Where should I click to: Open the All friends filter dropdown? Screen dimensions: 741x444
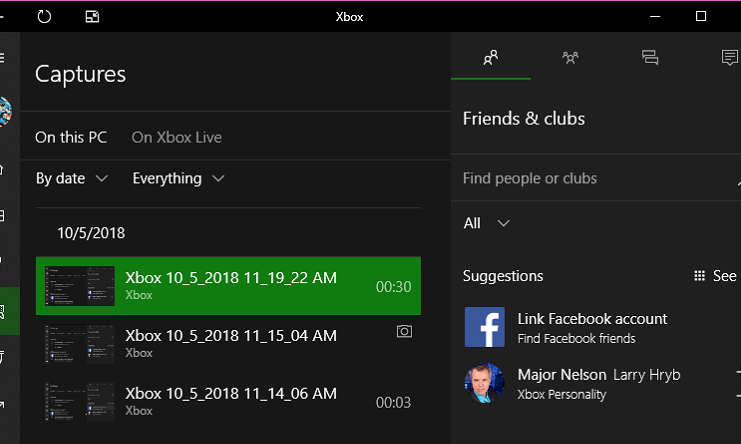(487, 223)
